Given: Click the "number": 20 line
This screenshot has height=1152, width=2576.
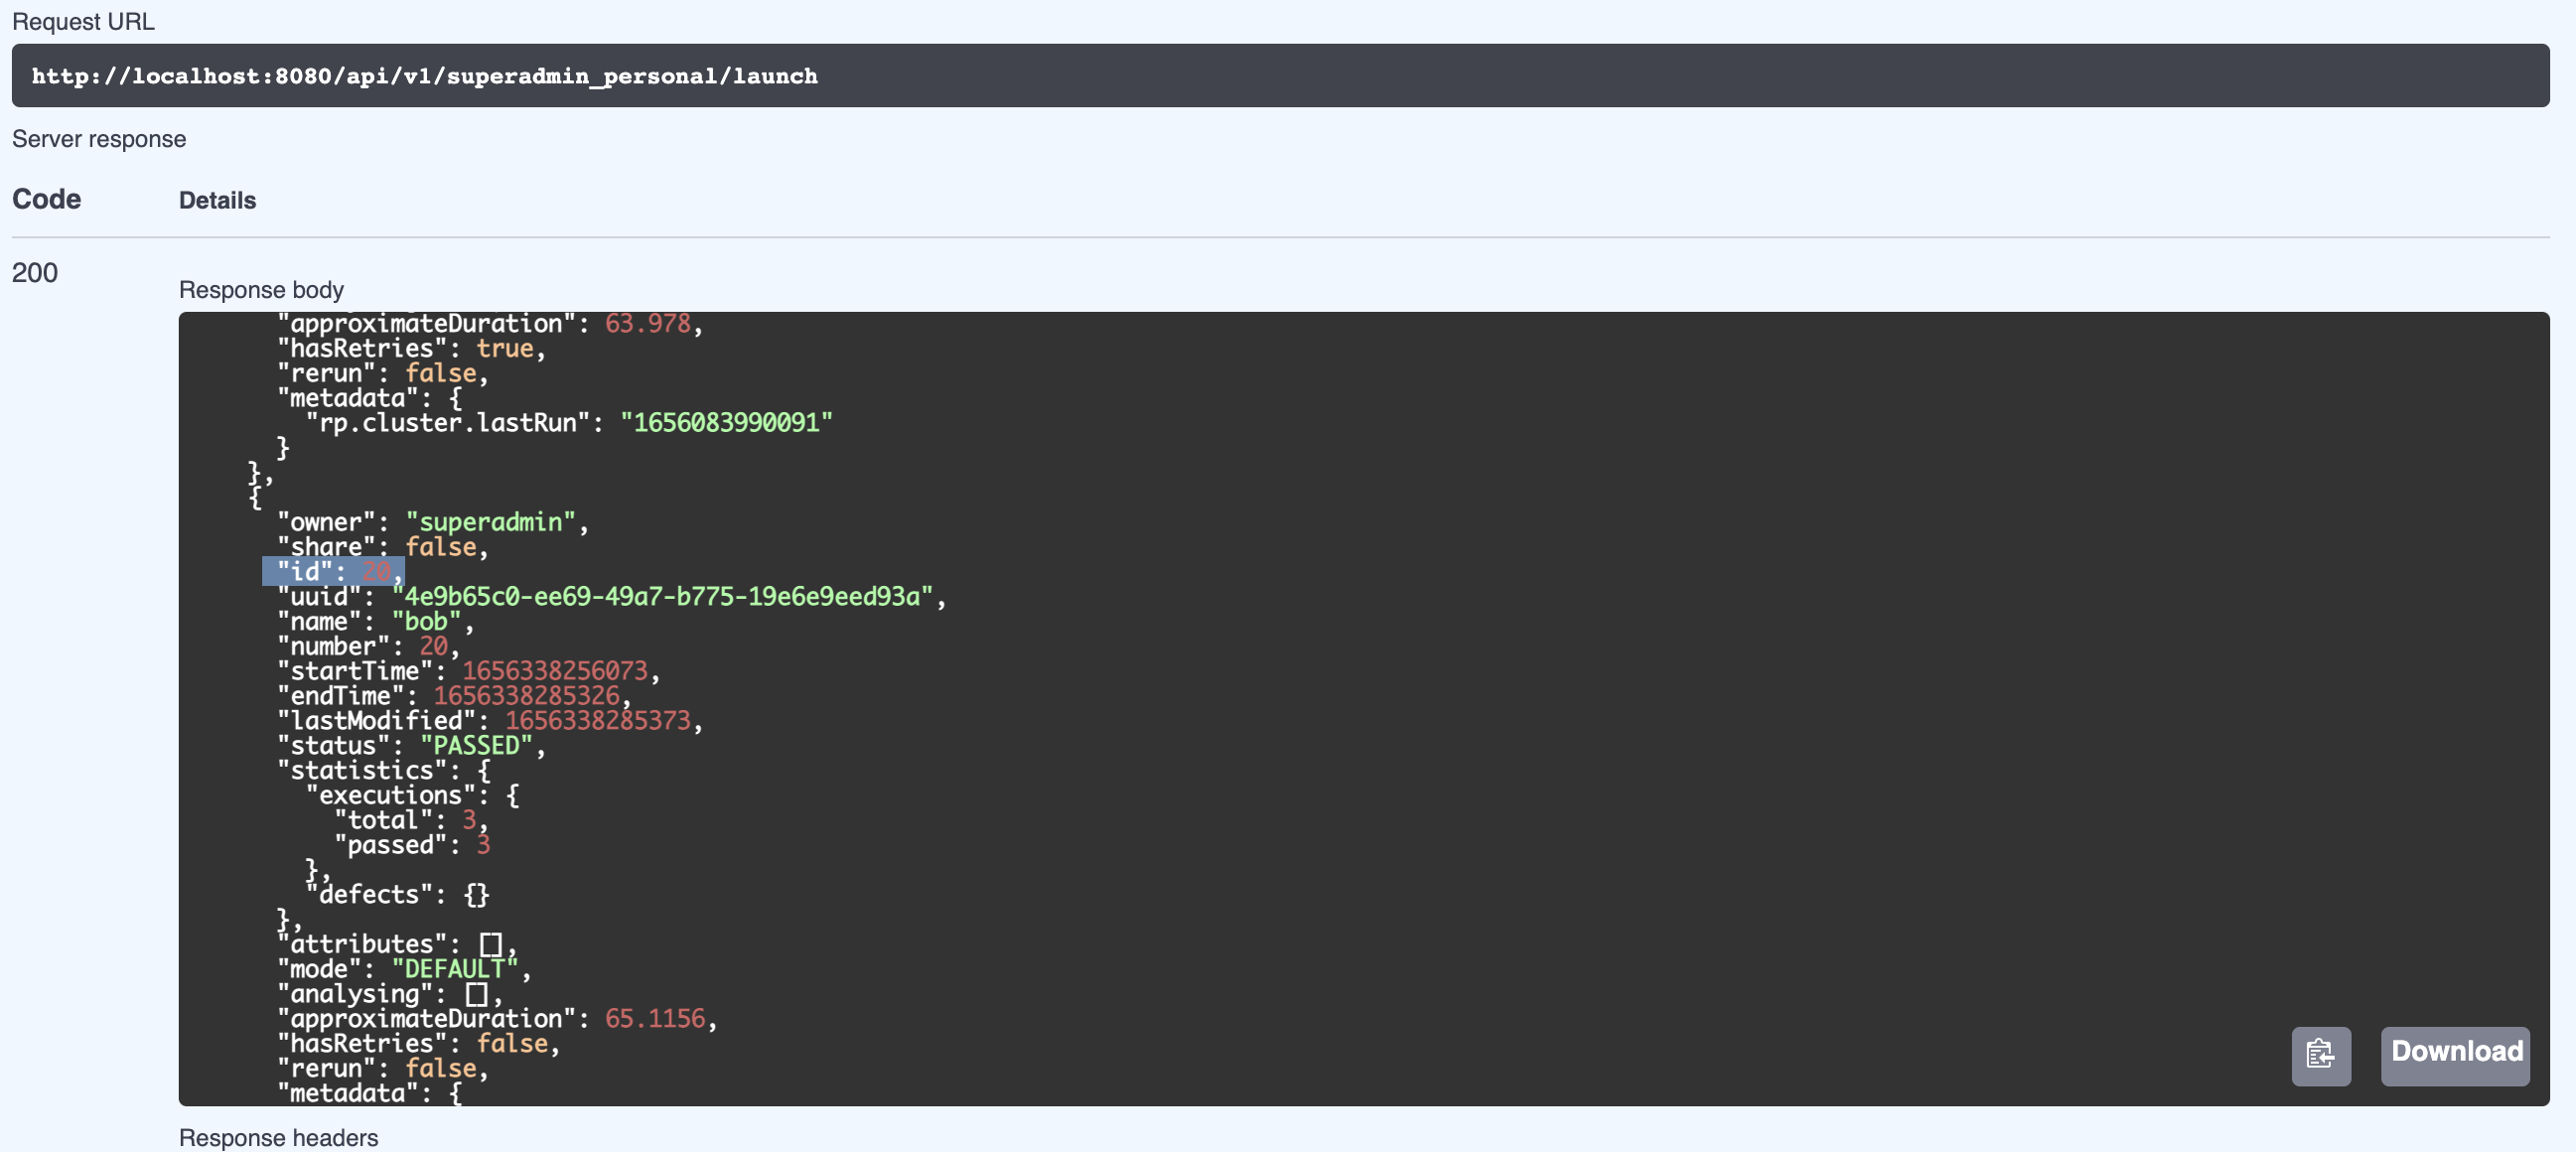Looking at the screenshot, I should click(x=368, y=646).
